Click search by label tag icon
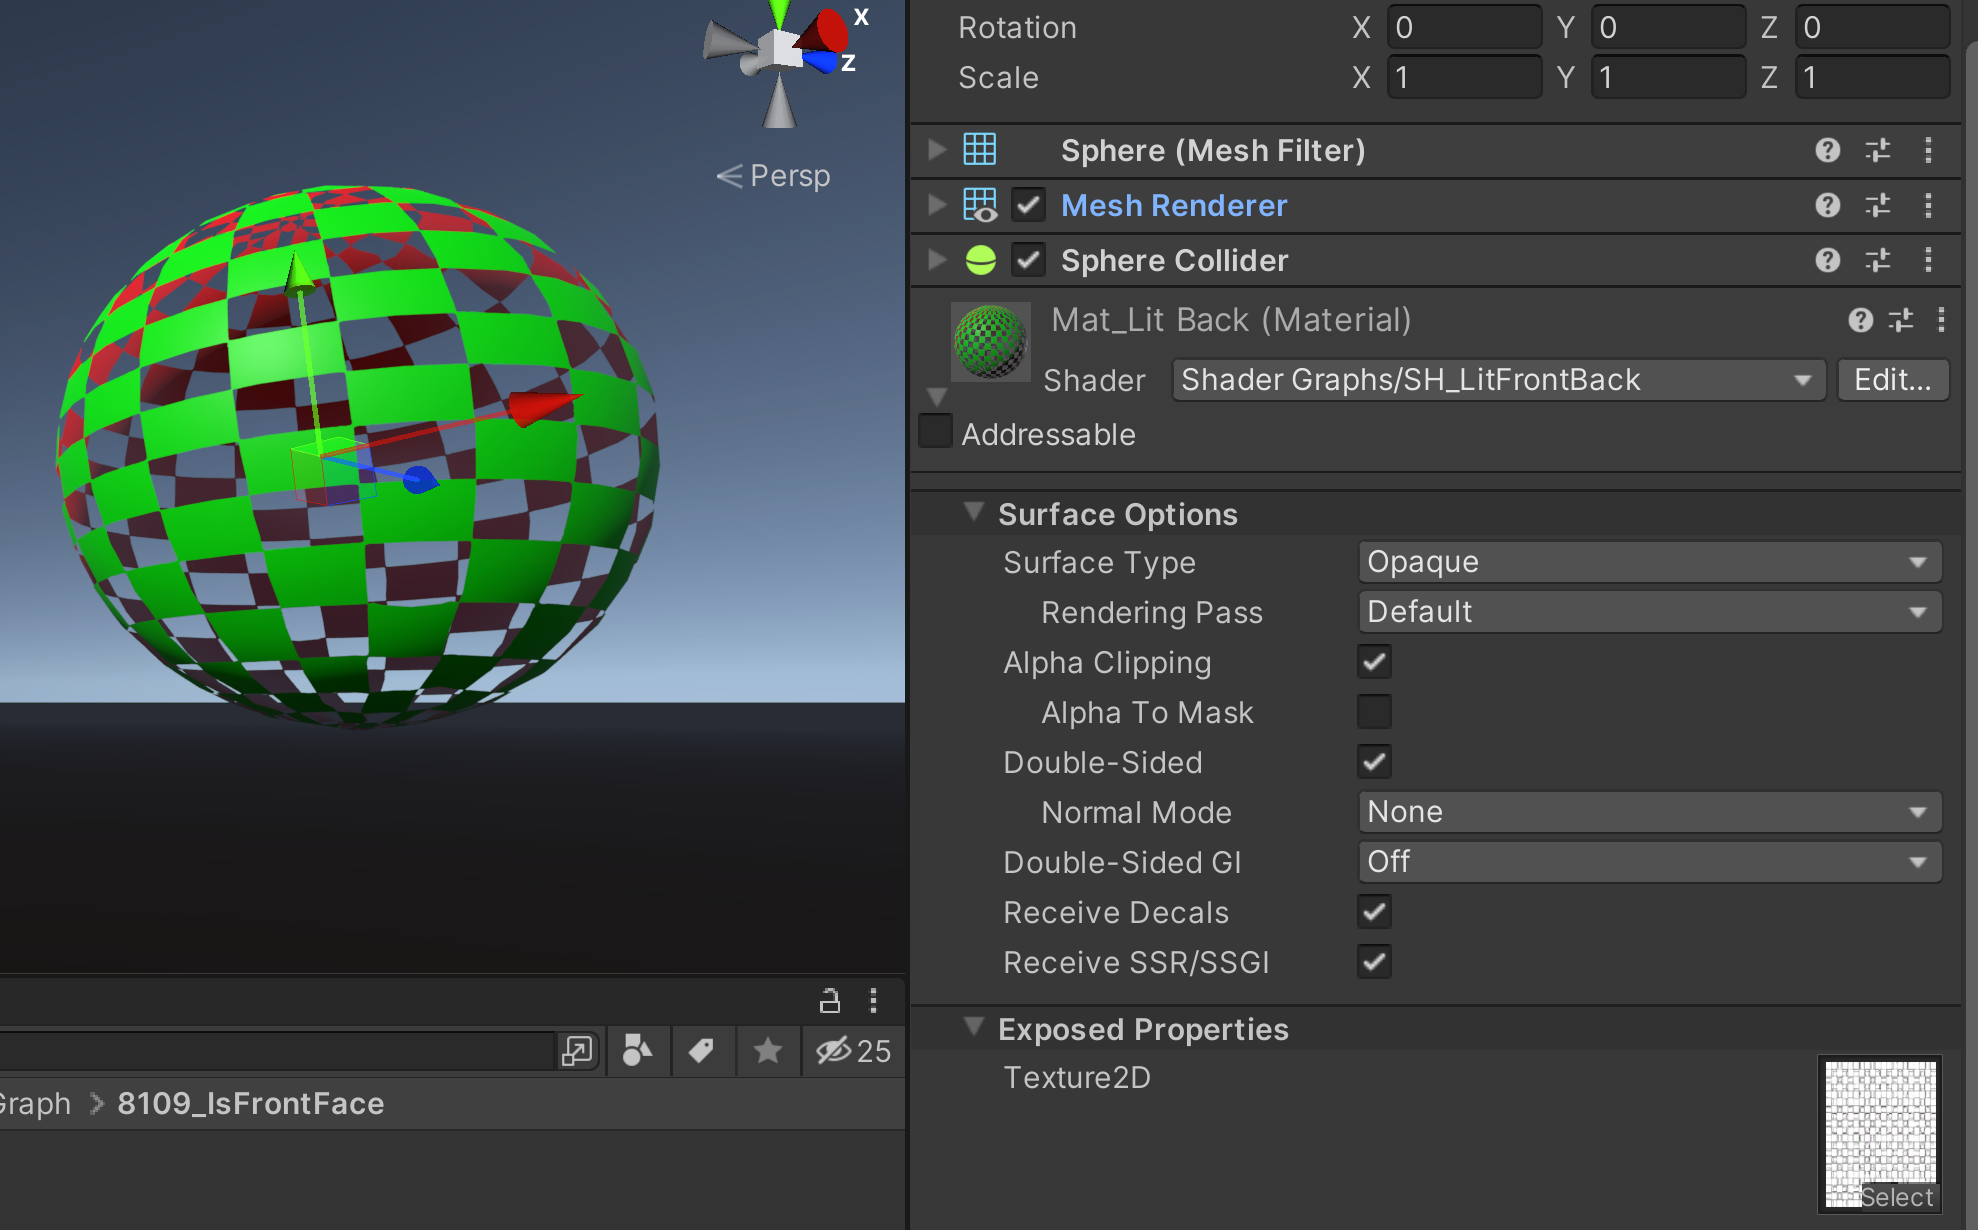The height and width of the screenshot is (1230, 1978). click(701, 1051)
